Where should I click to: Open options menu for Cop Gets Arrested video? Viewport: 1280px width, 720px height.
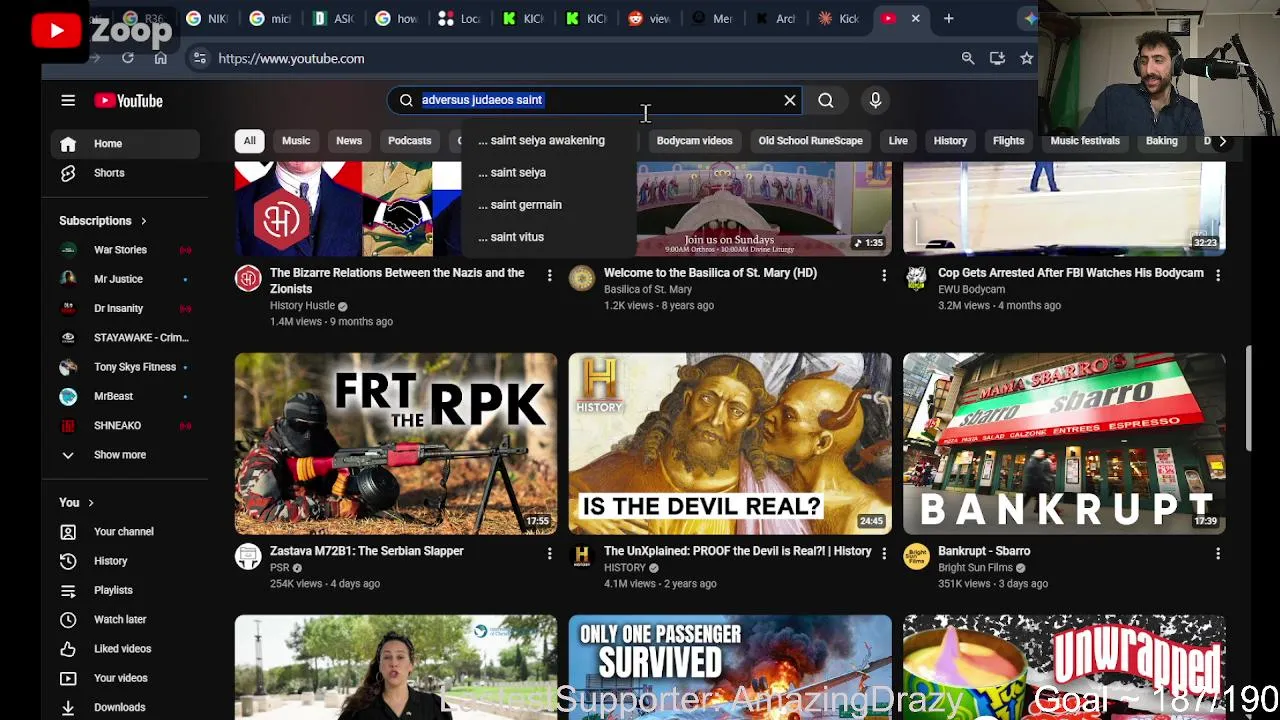[1217, 275]
